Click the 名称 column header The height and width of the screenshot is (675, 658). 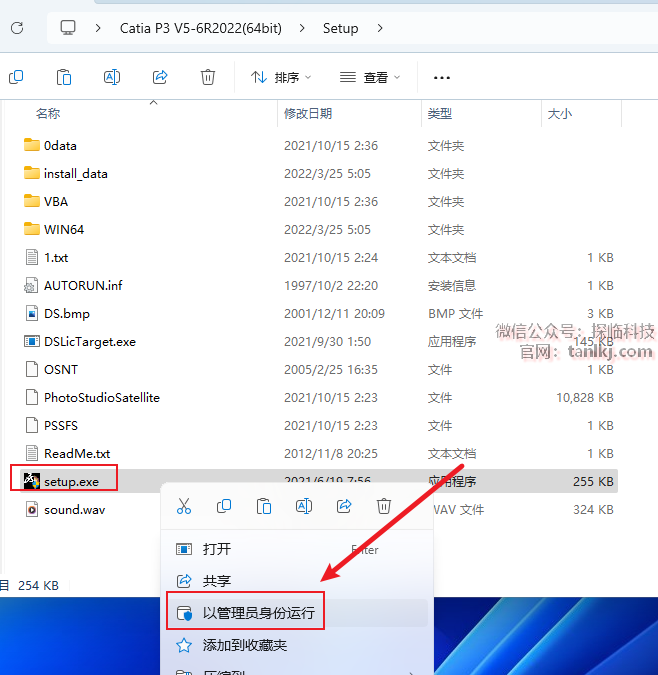point(48,114)
